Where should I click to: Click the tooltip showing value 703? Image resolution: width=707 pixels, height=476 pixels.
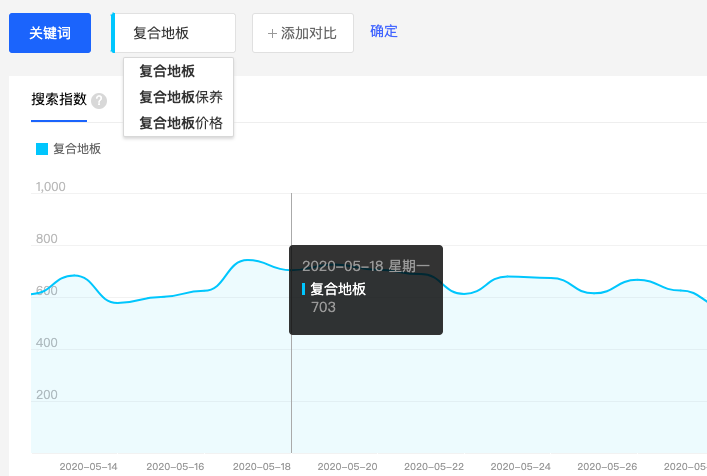tap(365, 289)
